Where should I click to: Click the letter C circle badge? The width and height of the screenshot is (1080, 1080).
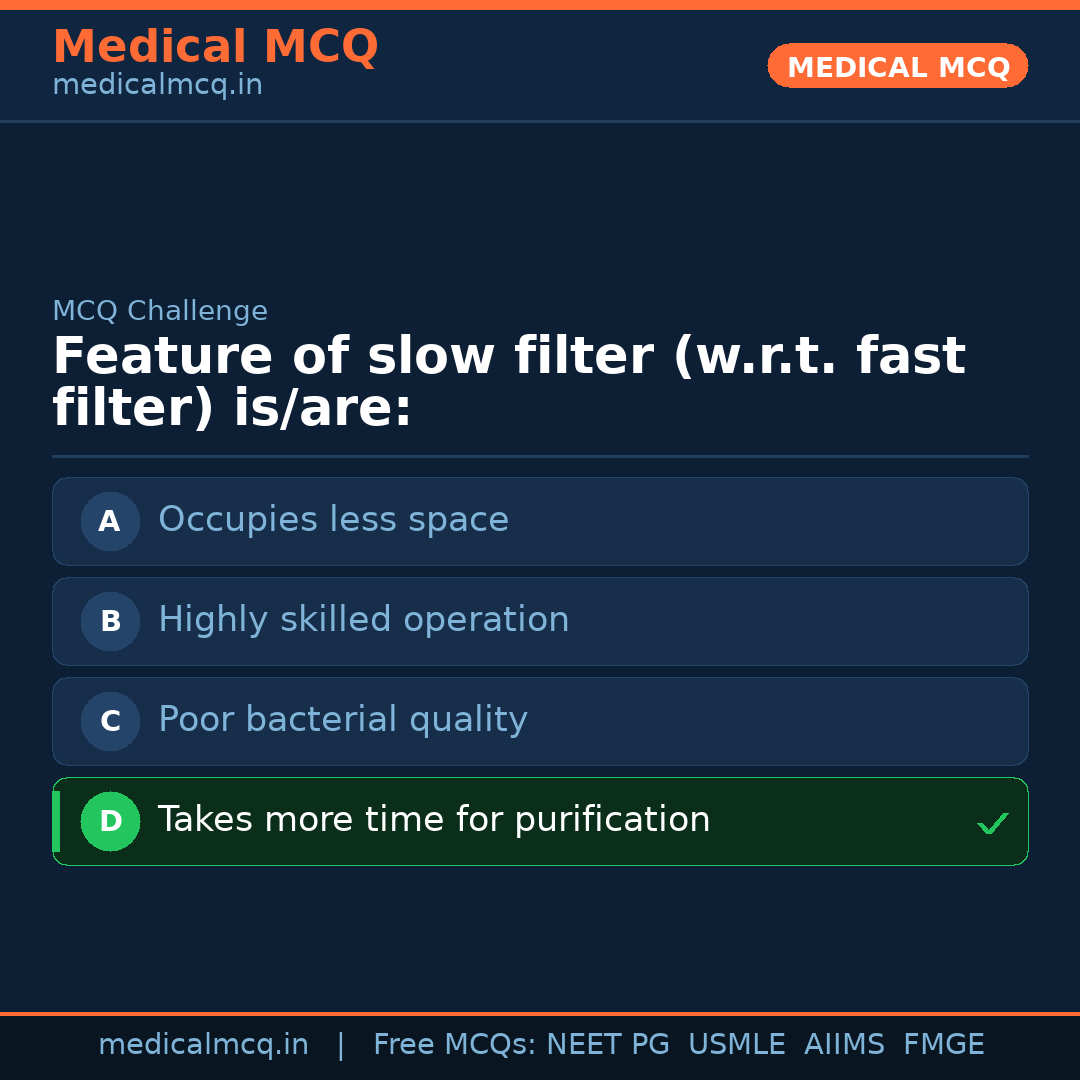click(x=110, y=721)
